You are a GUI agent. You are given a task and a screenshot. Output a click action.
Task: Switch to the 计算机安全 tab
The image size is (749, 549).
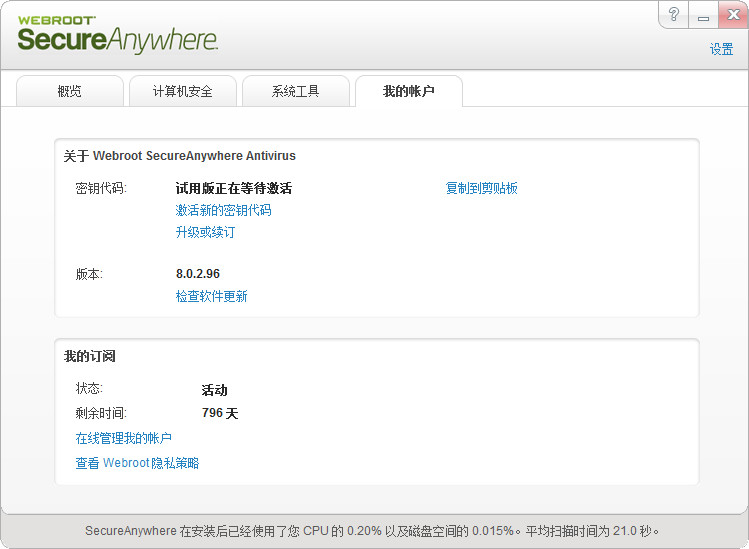click(x=183, y=91)
